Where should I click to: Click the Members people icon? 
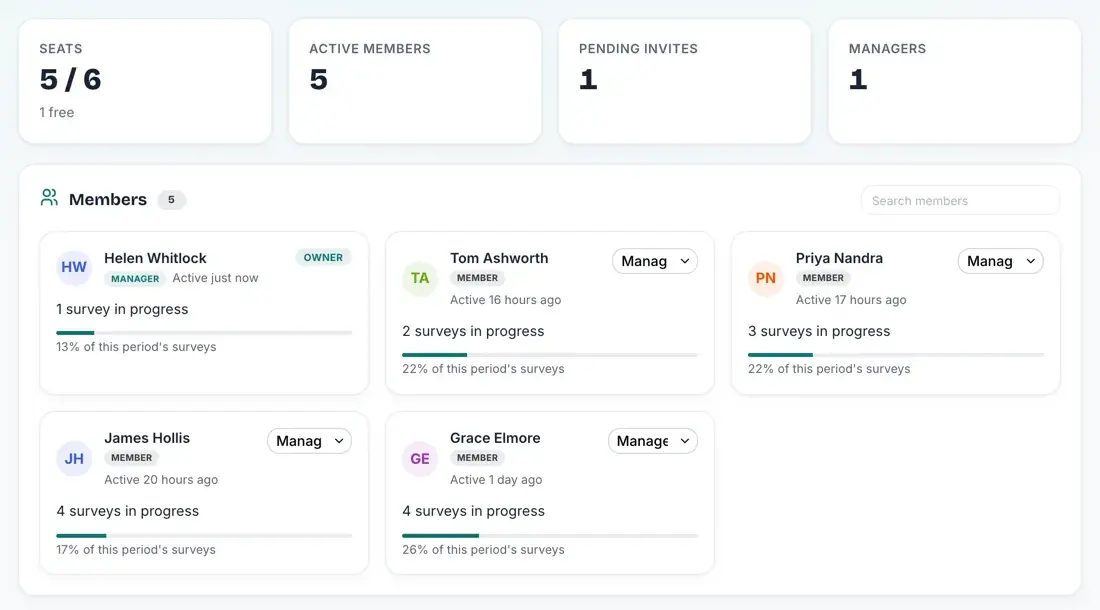(x=49, y=198)
